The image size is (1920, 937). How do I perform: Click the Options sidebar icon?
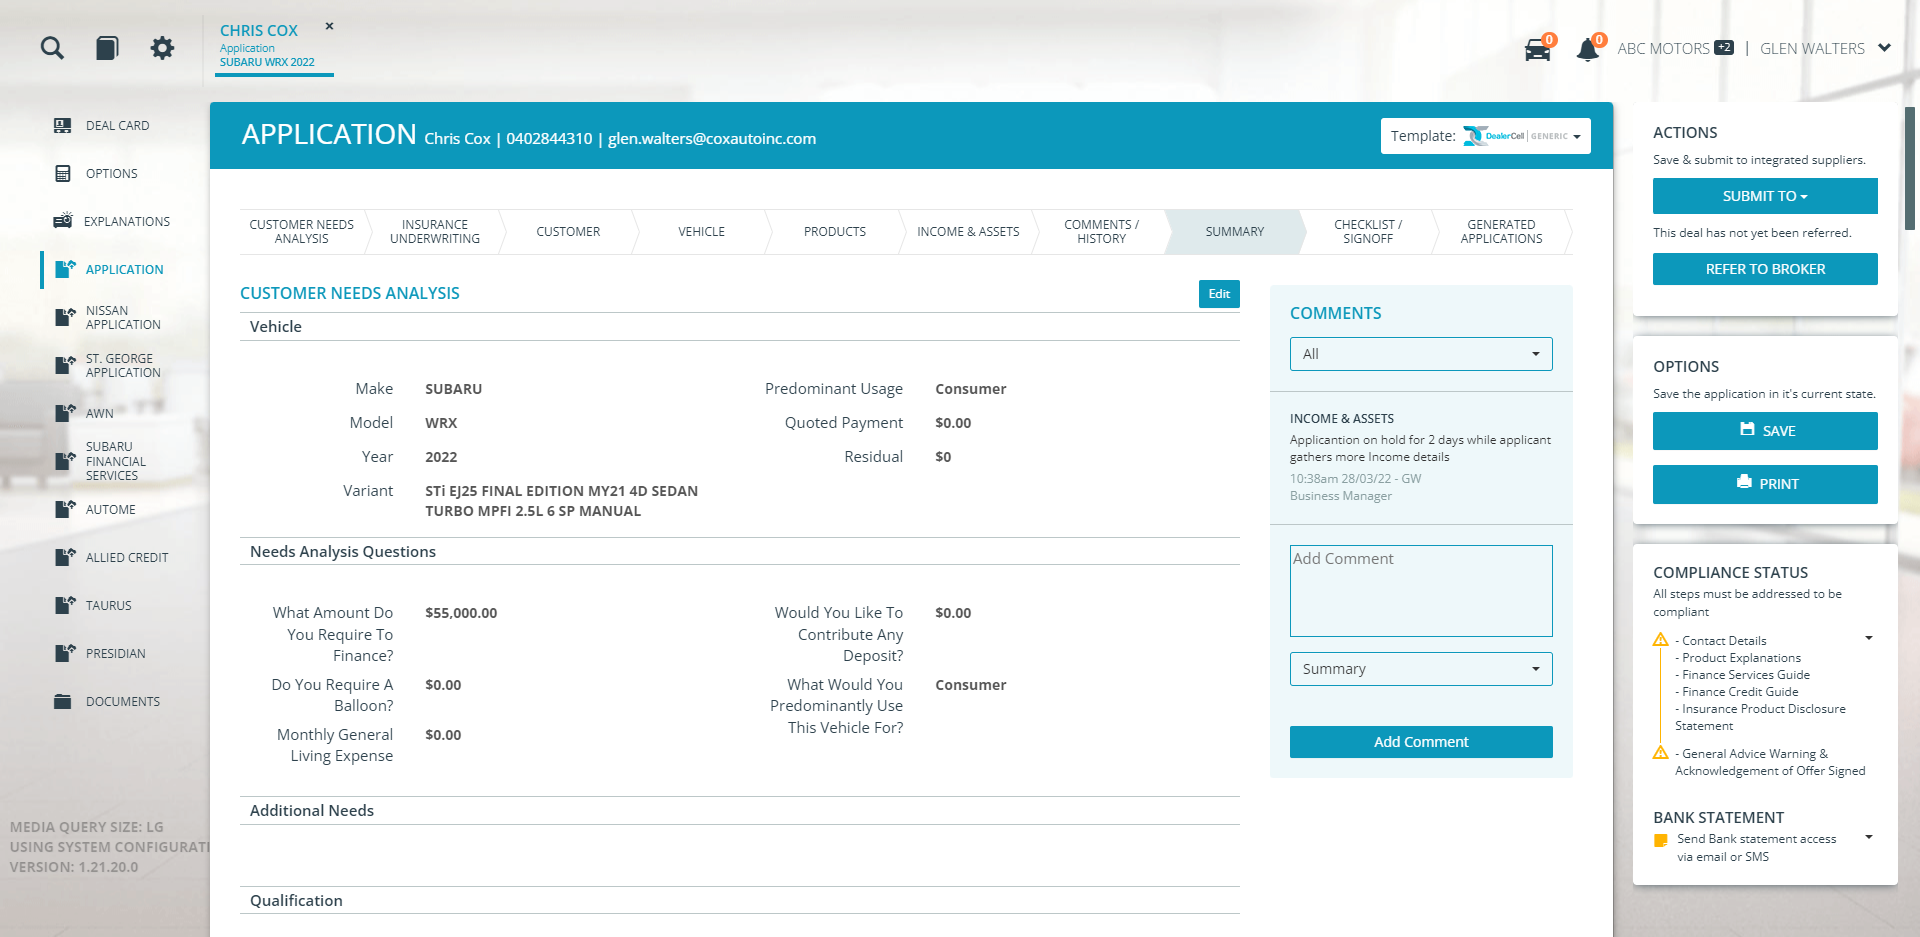[x=63, y=174]
